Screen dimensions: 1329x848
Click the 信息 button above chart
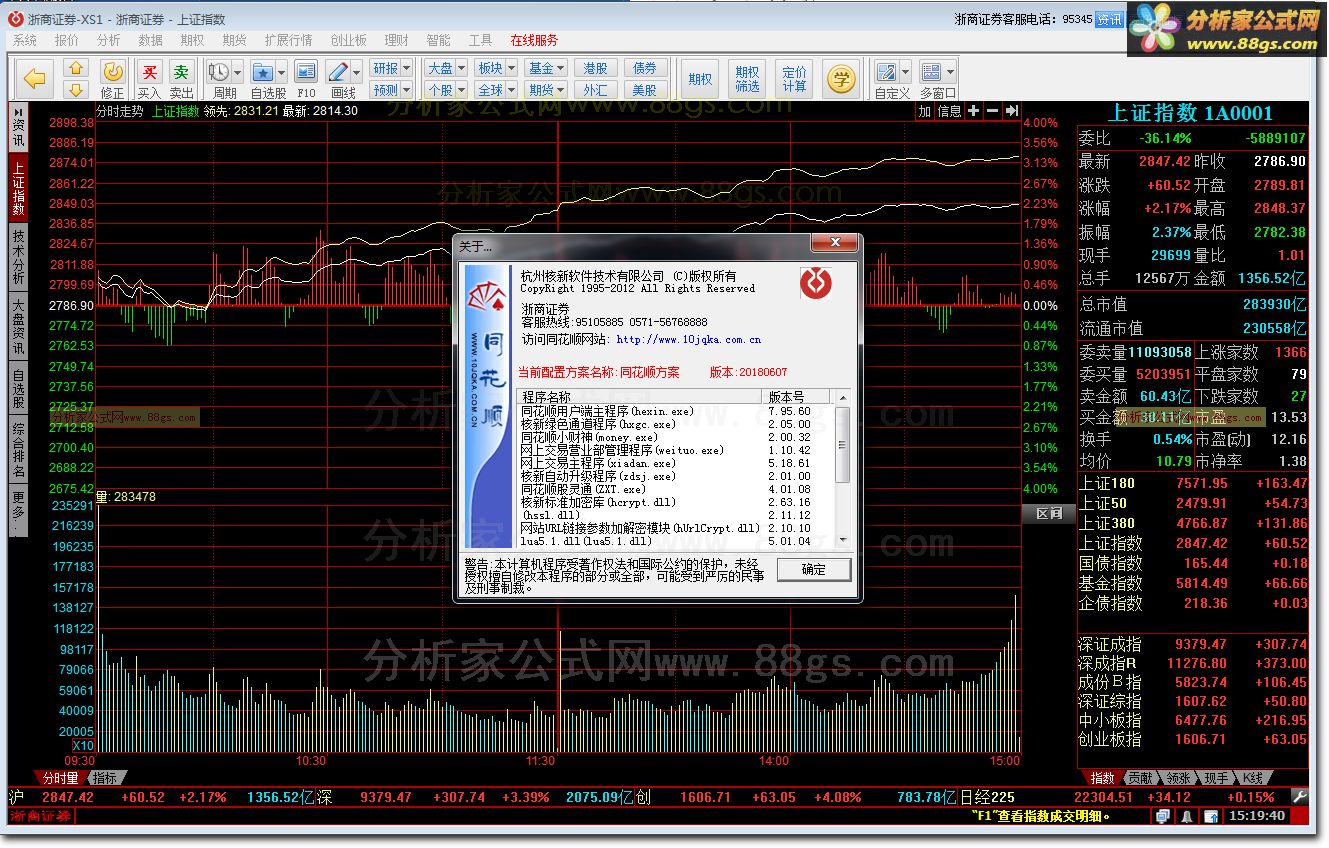click(949, 111)
